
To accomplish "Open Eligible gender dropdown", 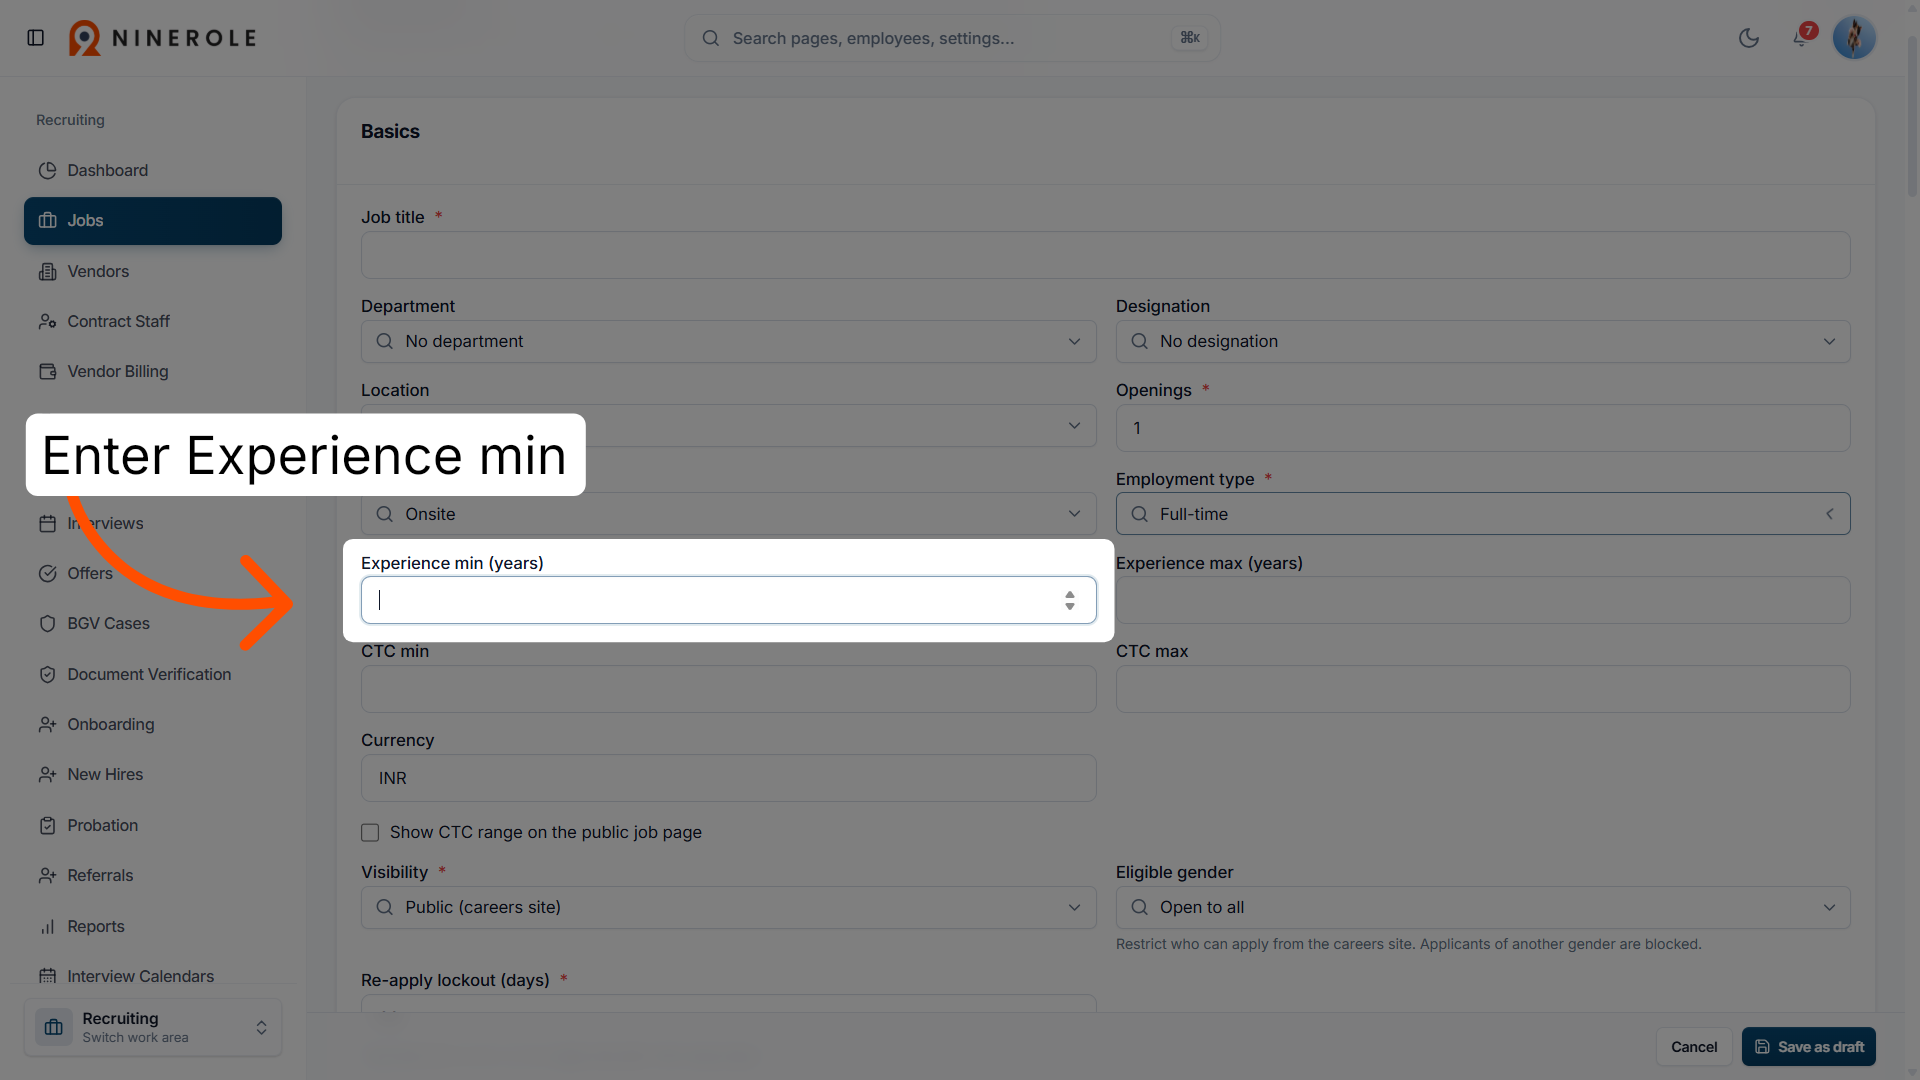I will click(1483, 907).
